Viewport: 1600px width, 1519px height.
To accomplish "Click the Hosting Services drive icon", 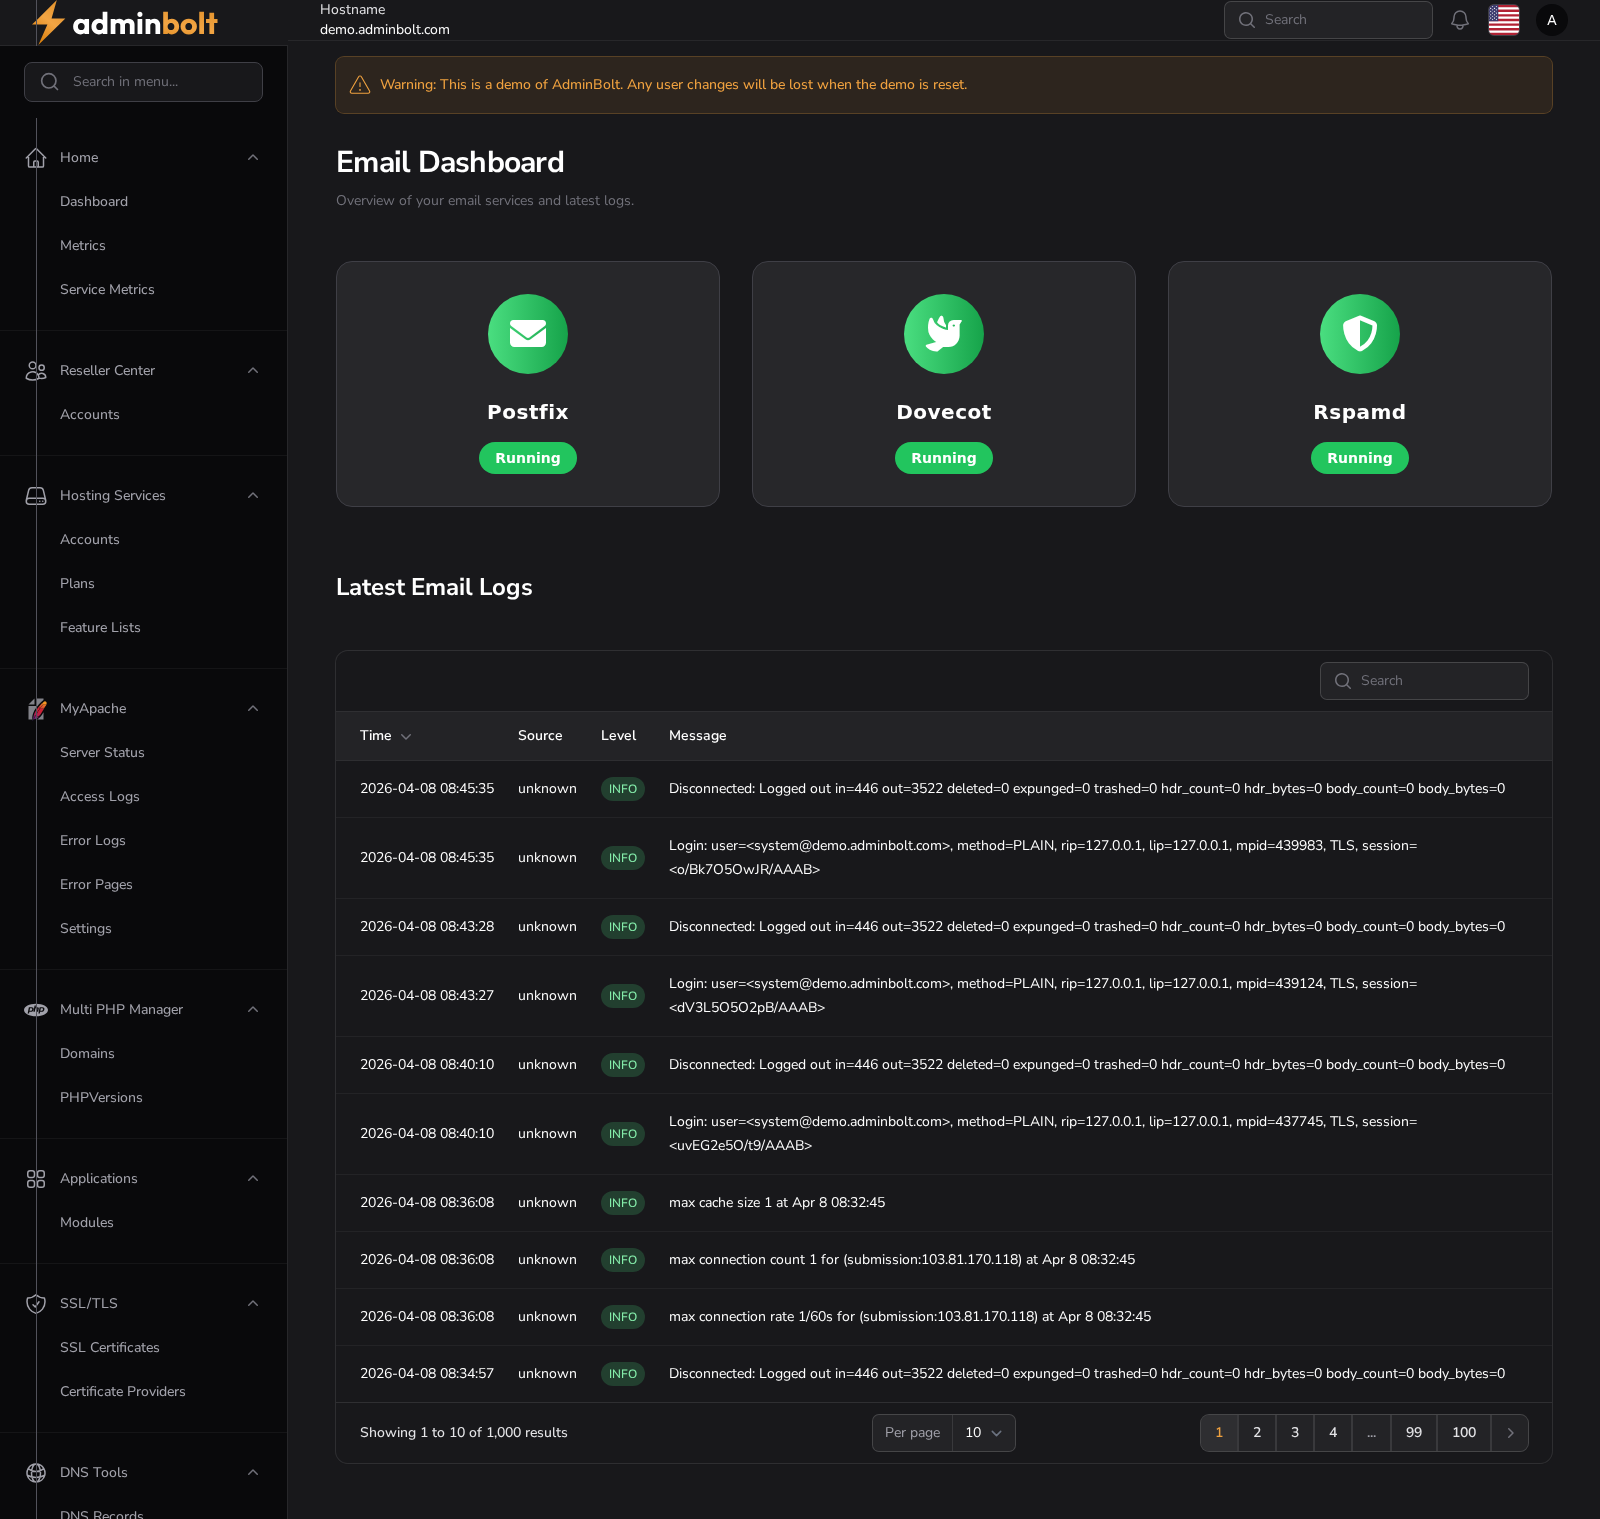I will click(x=36, y=496).
